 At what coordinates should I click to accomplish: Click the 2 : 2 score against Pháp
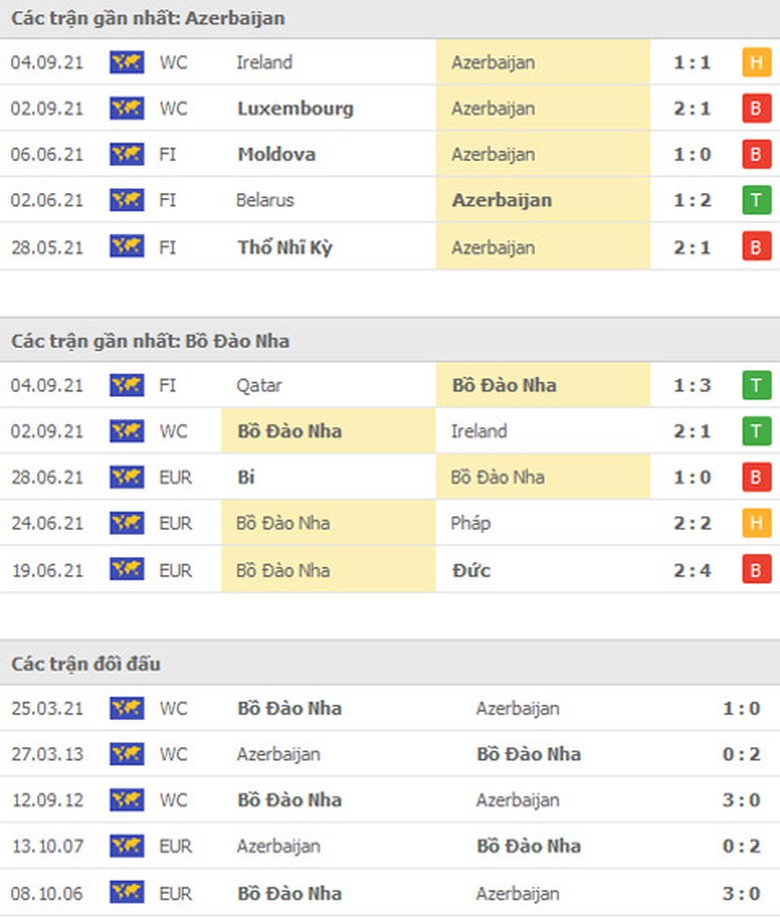(692, 523)
